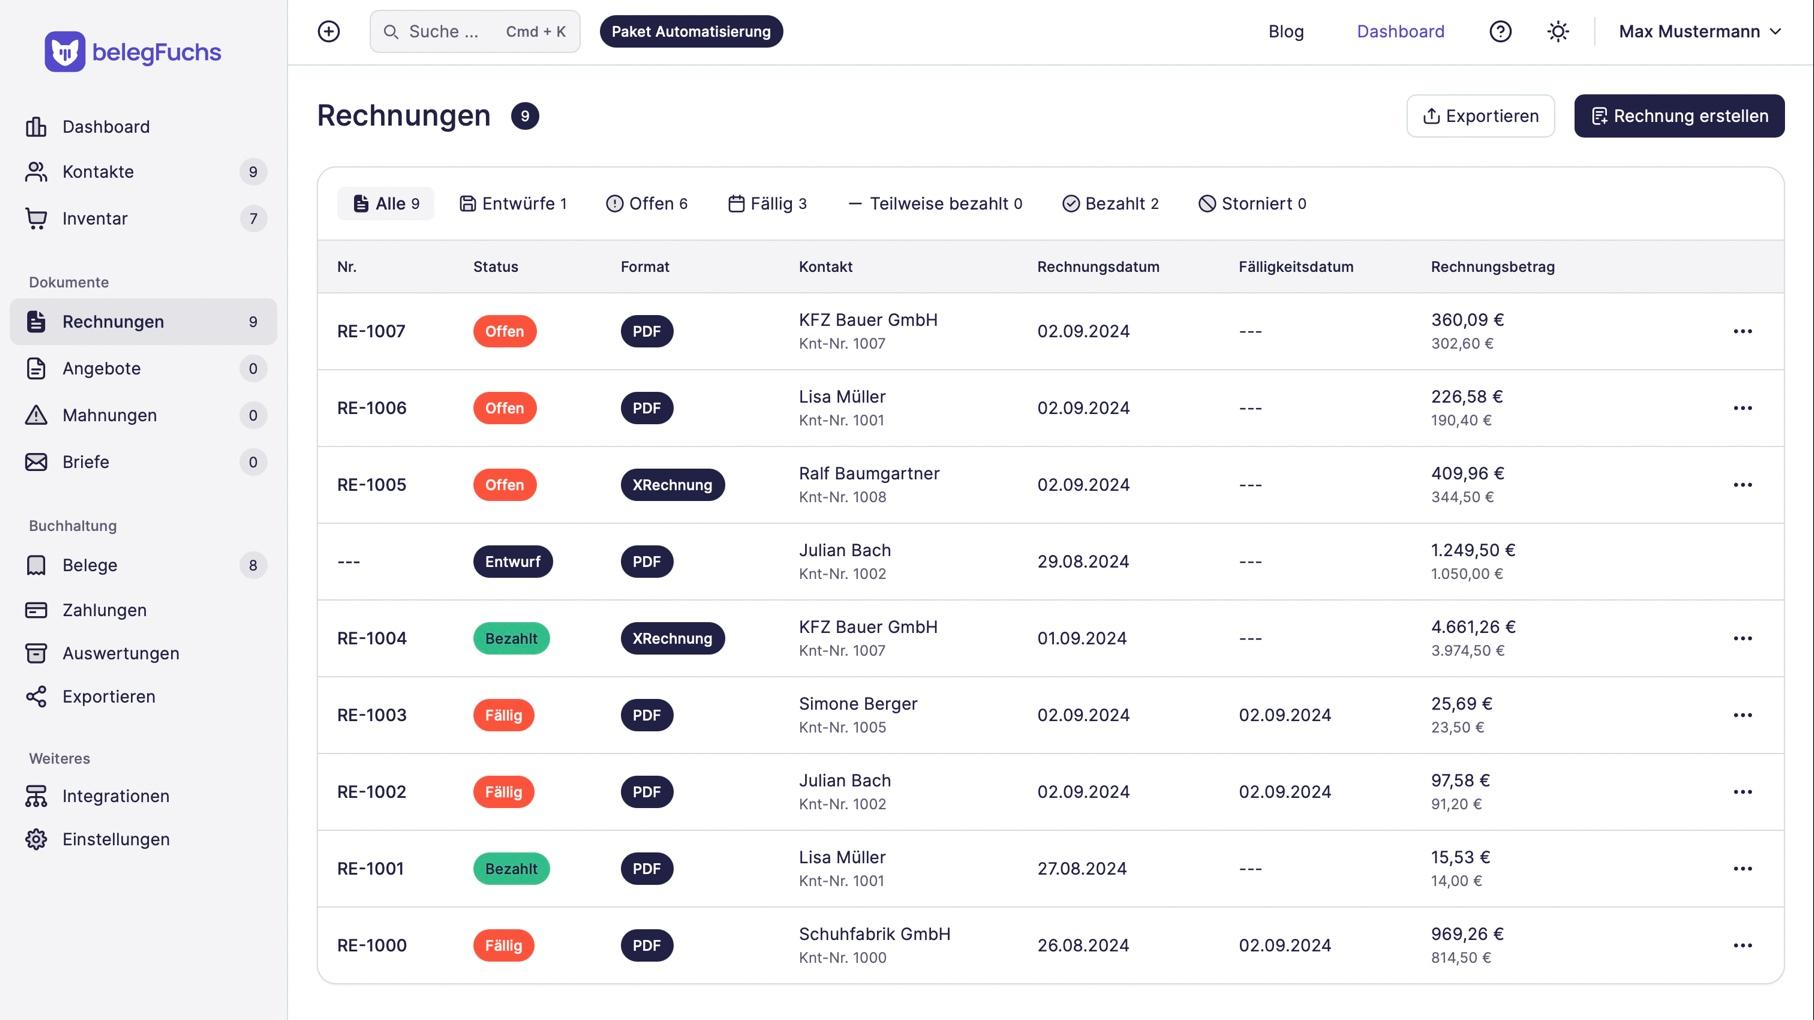Switch to the Bezahlt 2 tab

[x=1110, y=204]
